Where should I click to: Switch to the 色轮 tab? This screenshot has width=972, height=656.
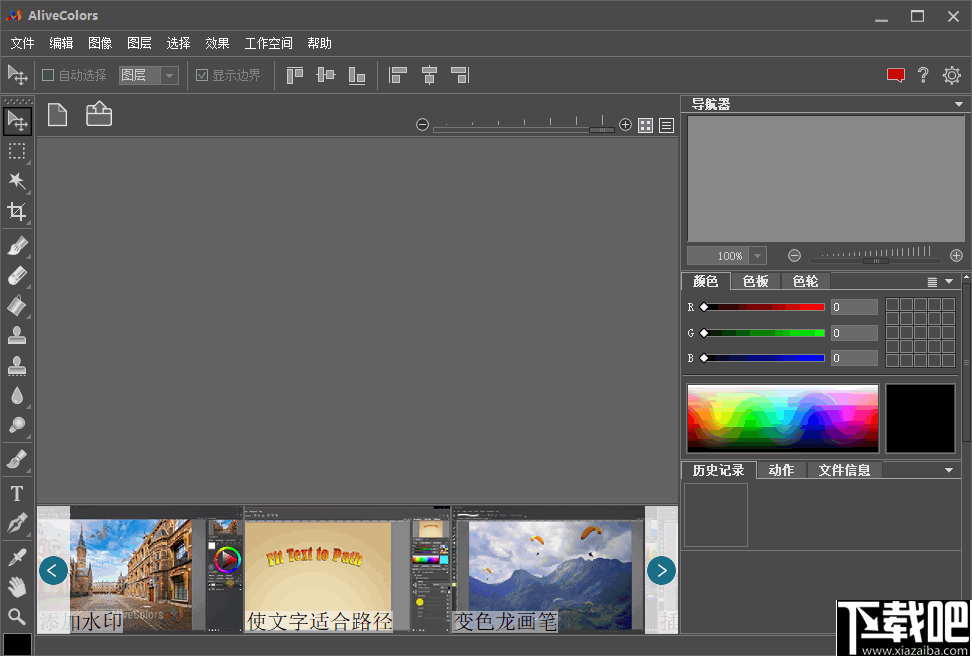tap(805, 281)
